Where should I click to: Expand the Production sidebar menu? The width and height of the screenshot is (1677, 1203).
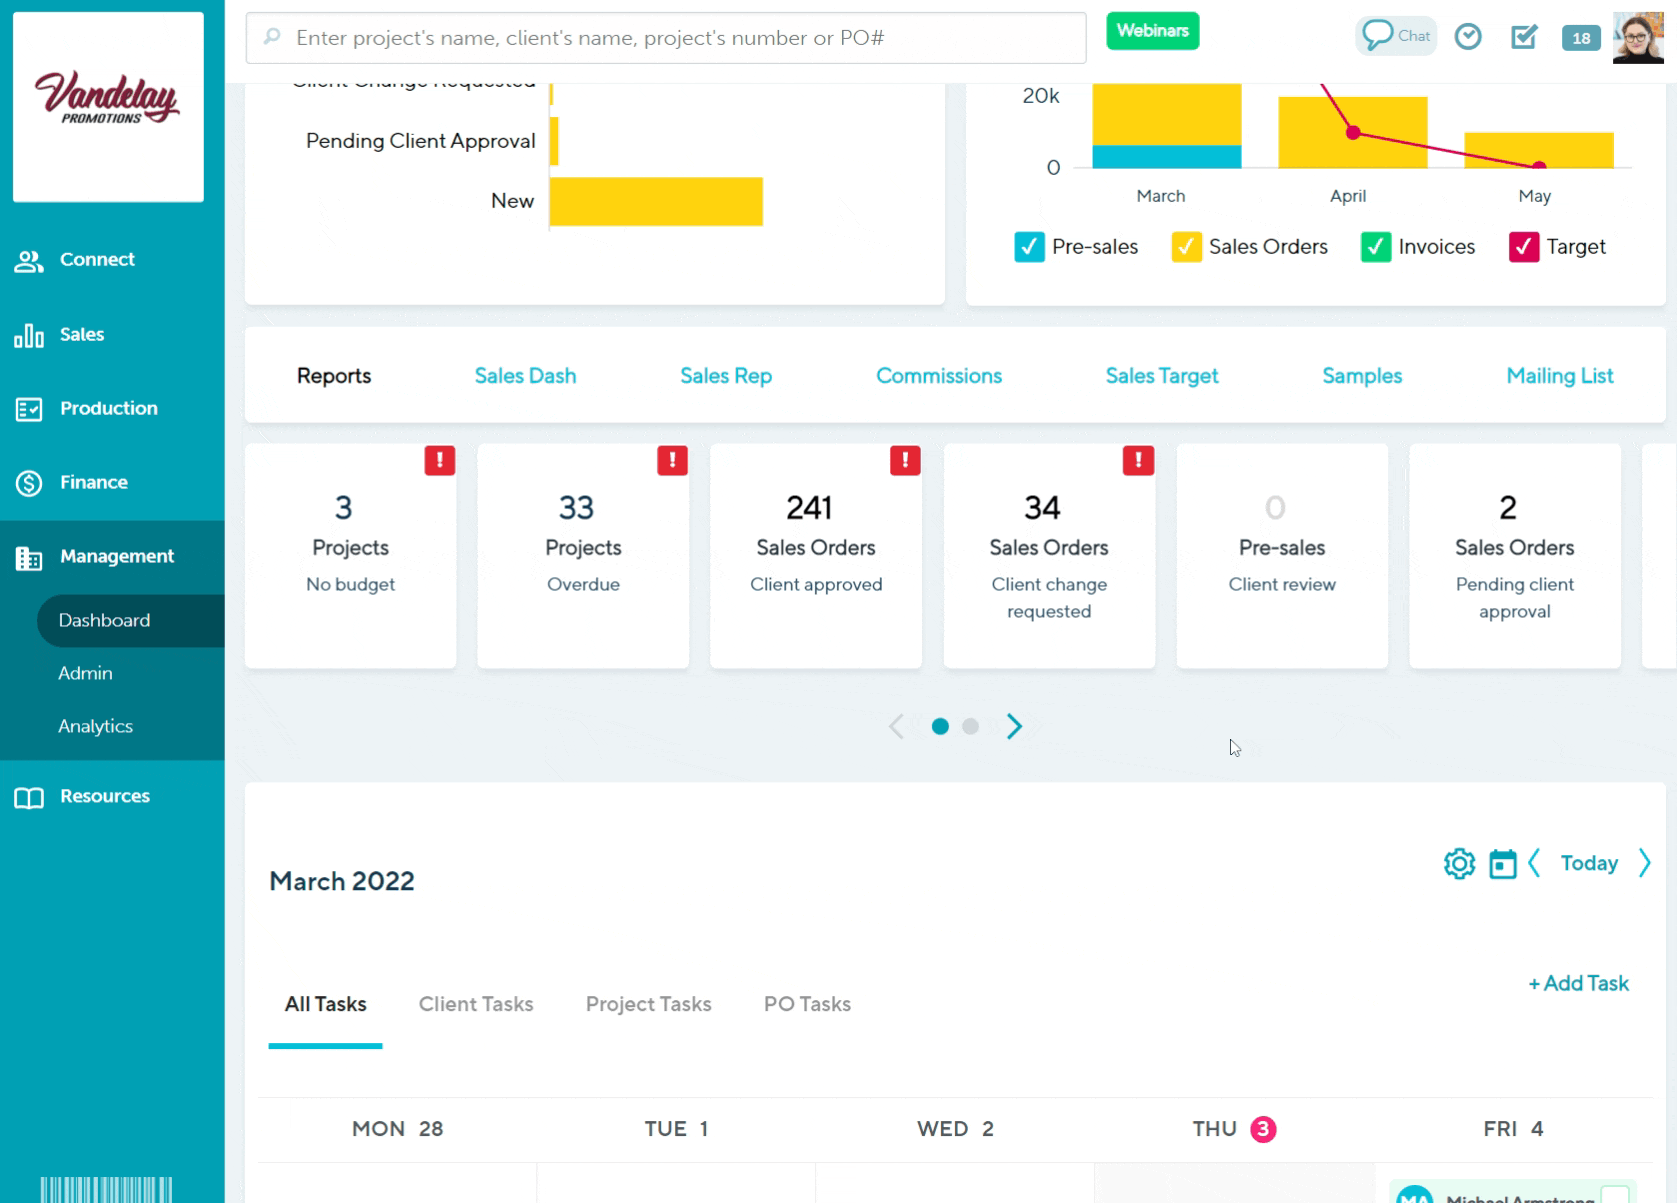point(108,408)
